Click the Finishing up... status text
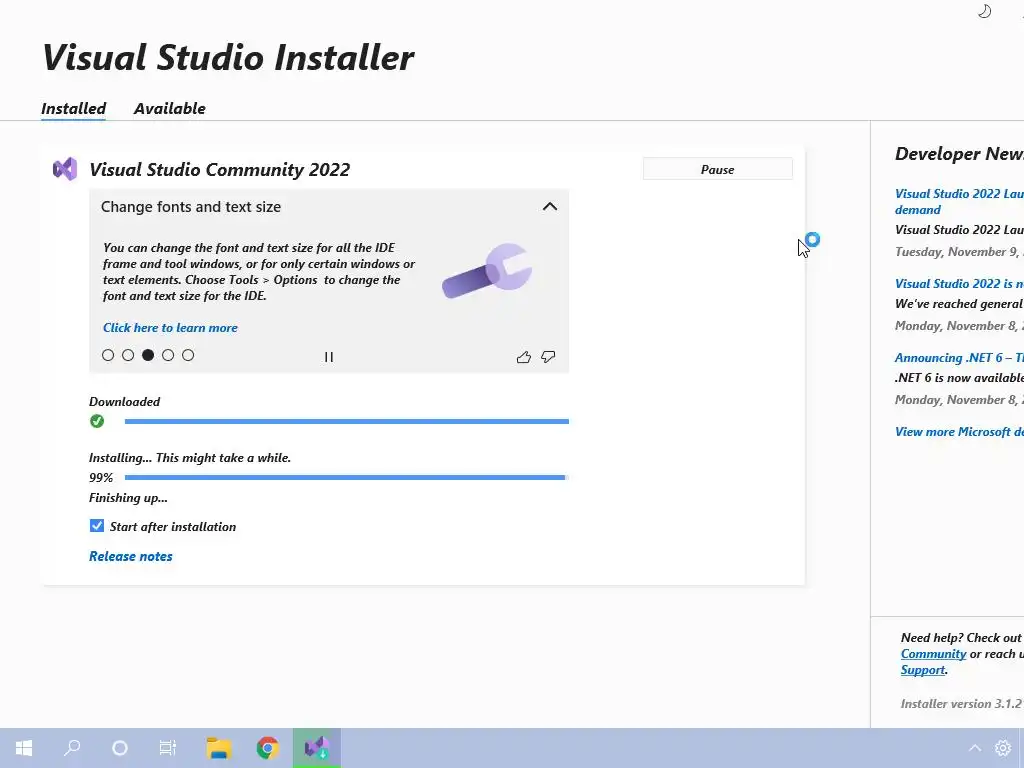The height and width of the screenshot is (768, 1024). [128, 498]
